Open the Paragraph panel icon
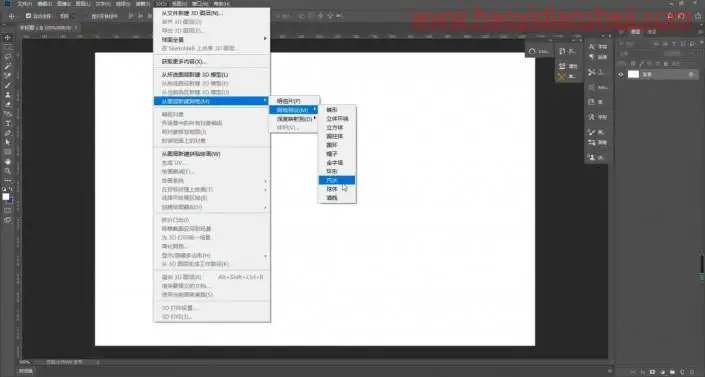This screenshot has width=705, height=377. (592, 57)
